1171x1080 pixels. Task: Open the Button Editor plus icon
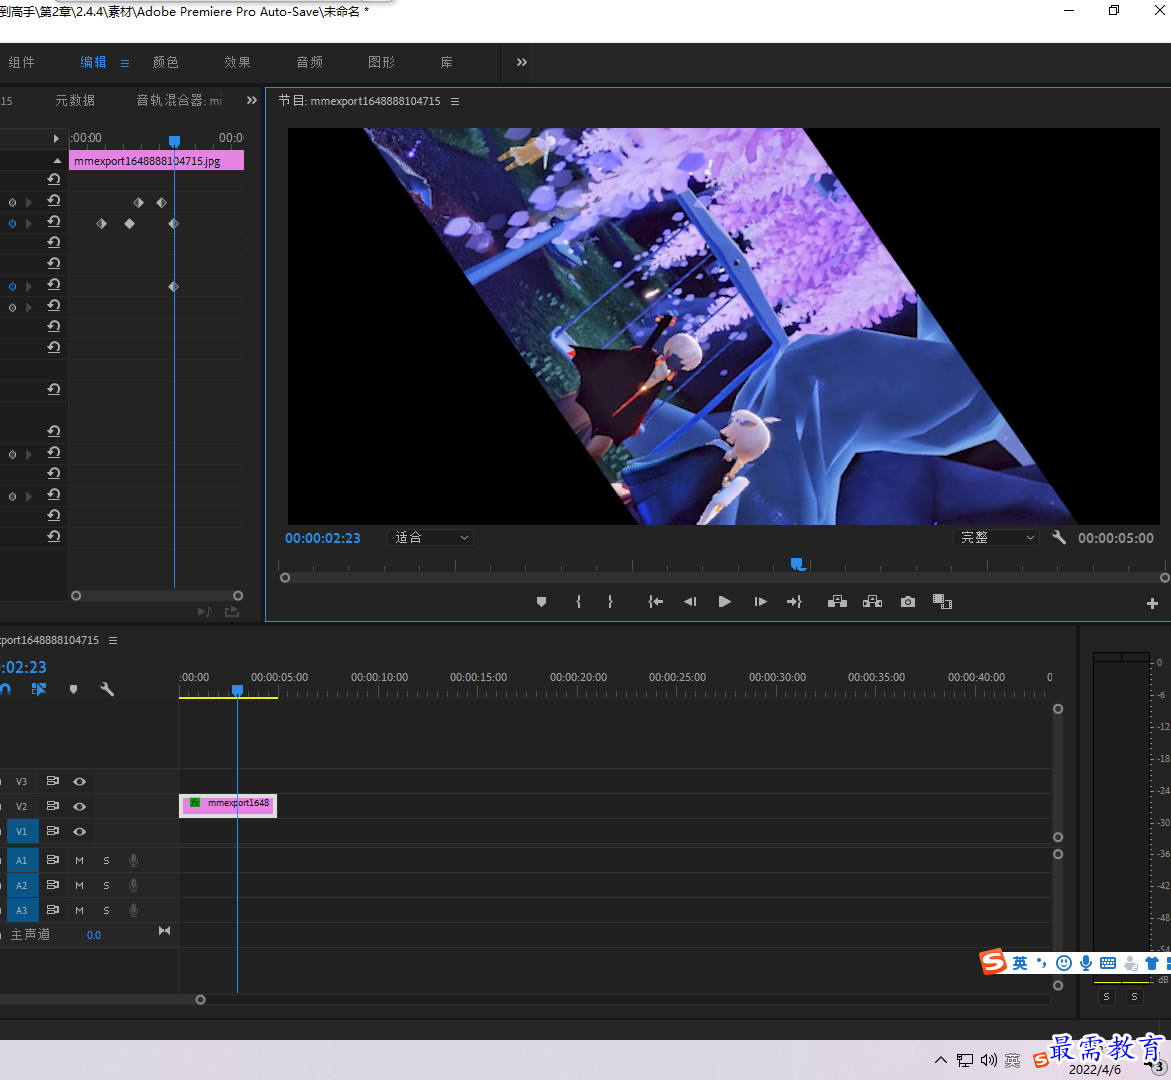[x=1152, y=603]
